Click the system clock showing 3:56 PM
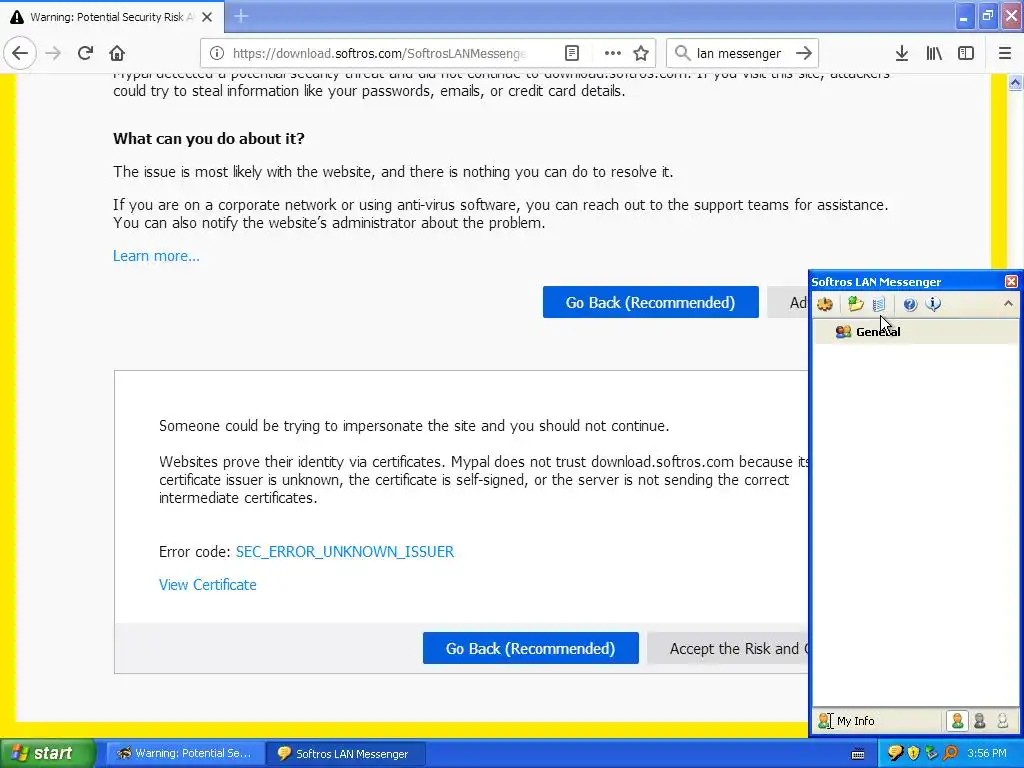Viewport: 1024px width, 768px height. pyautogui.click(x=987, y=754)
